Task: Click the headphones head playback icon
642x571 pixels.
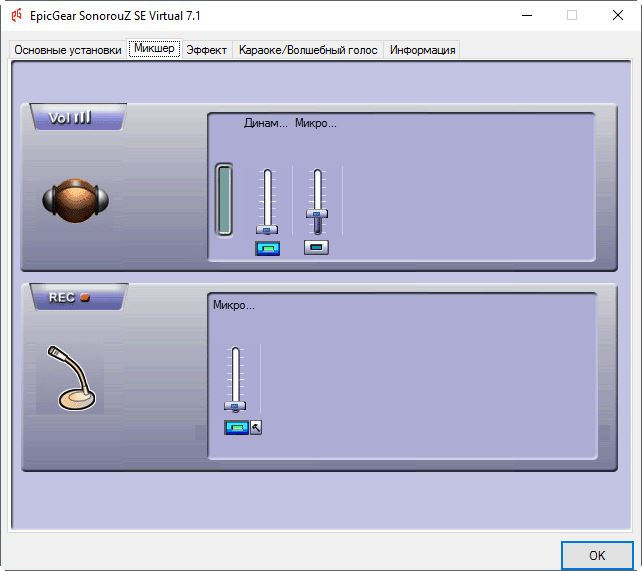Action: click(76, 200)
